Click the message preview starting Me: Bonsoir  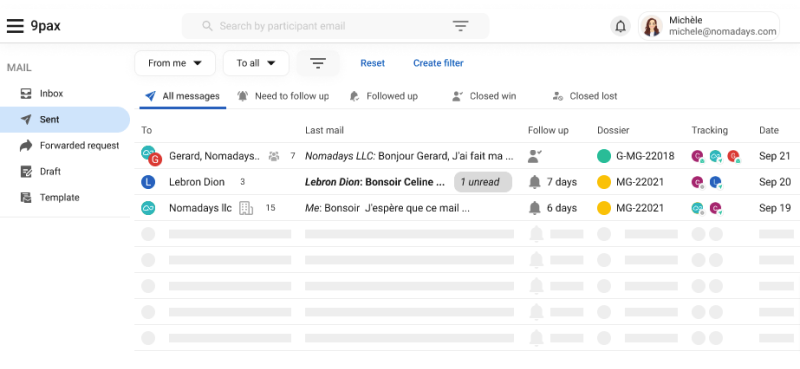387,208
